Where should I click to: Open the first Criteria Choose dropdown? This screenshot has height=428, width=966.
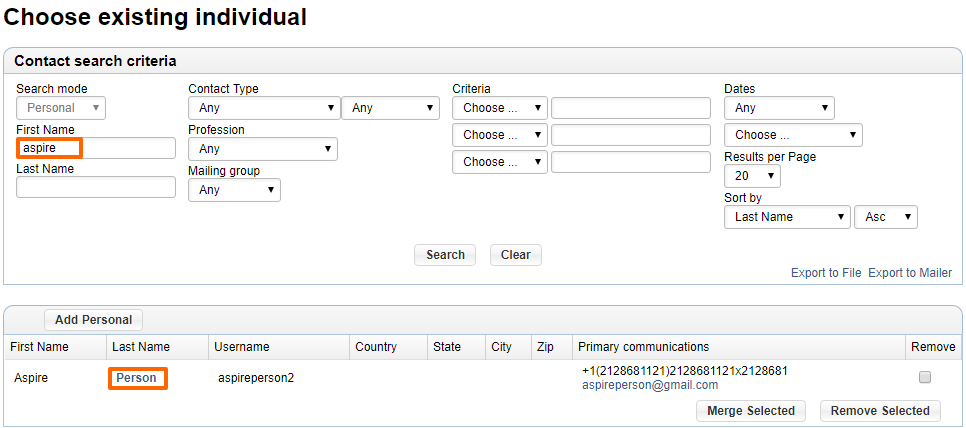(x=500, y=108)
